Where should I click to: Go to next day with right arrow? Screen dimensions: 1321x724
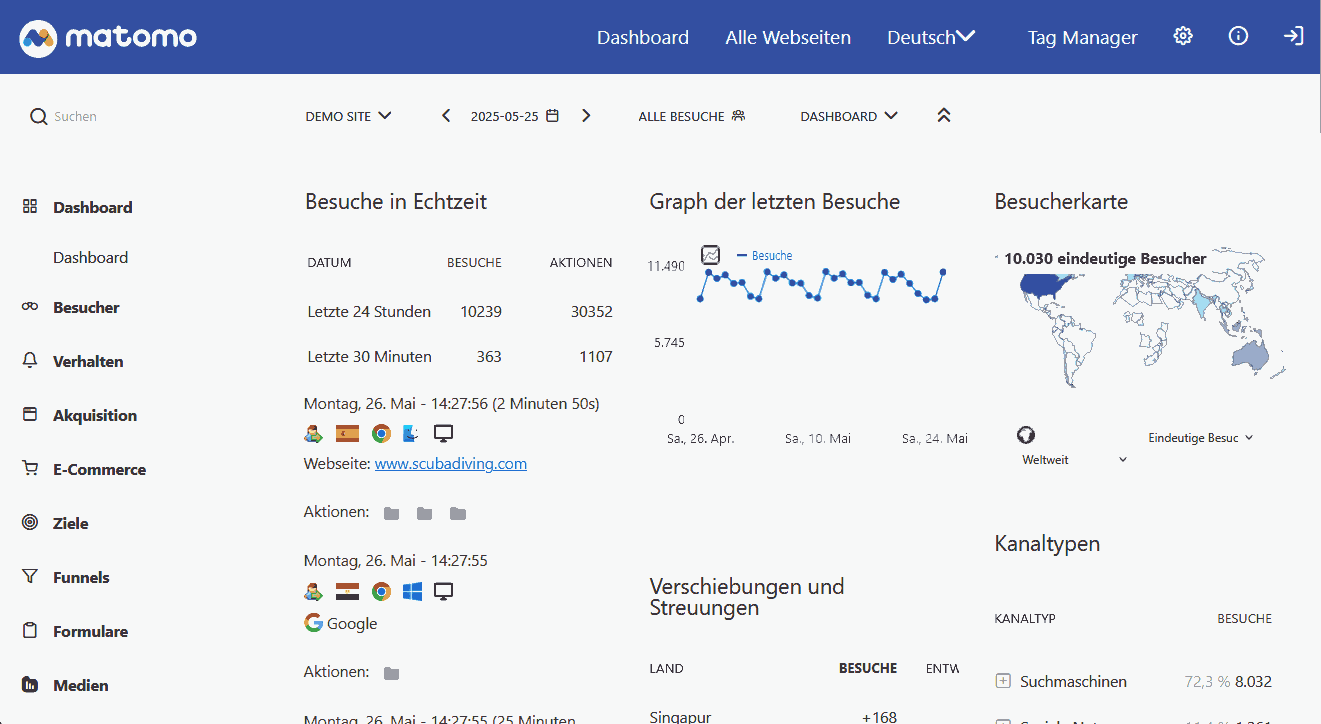586,116
